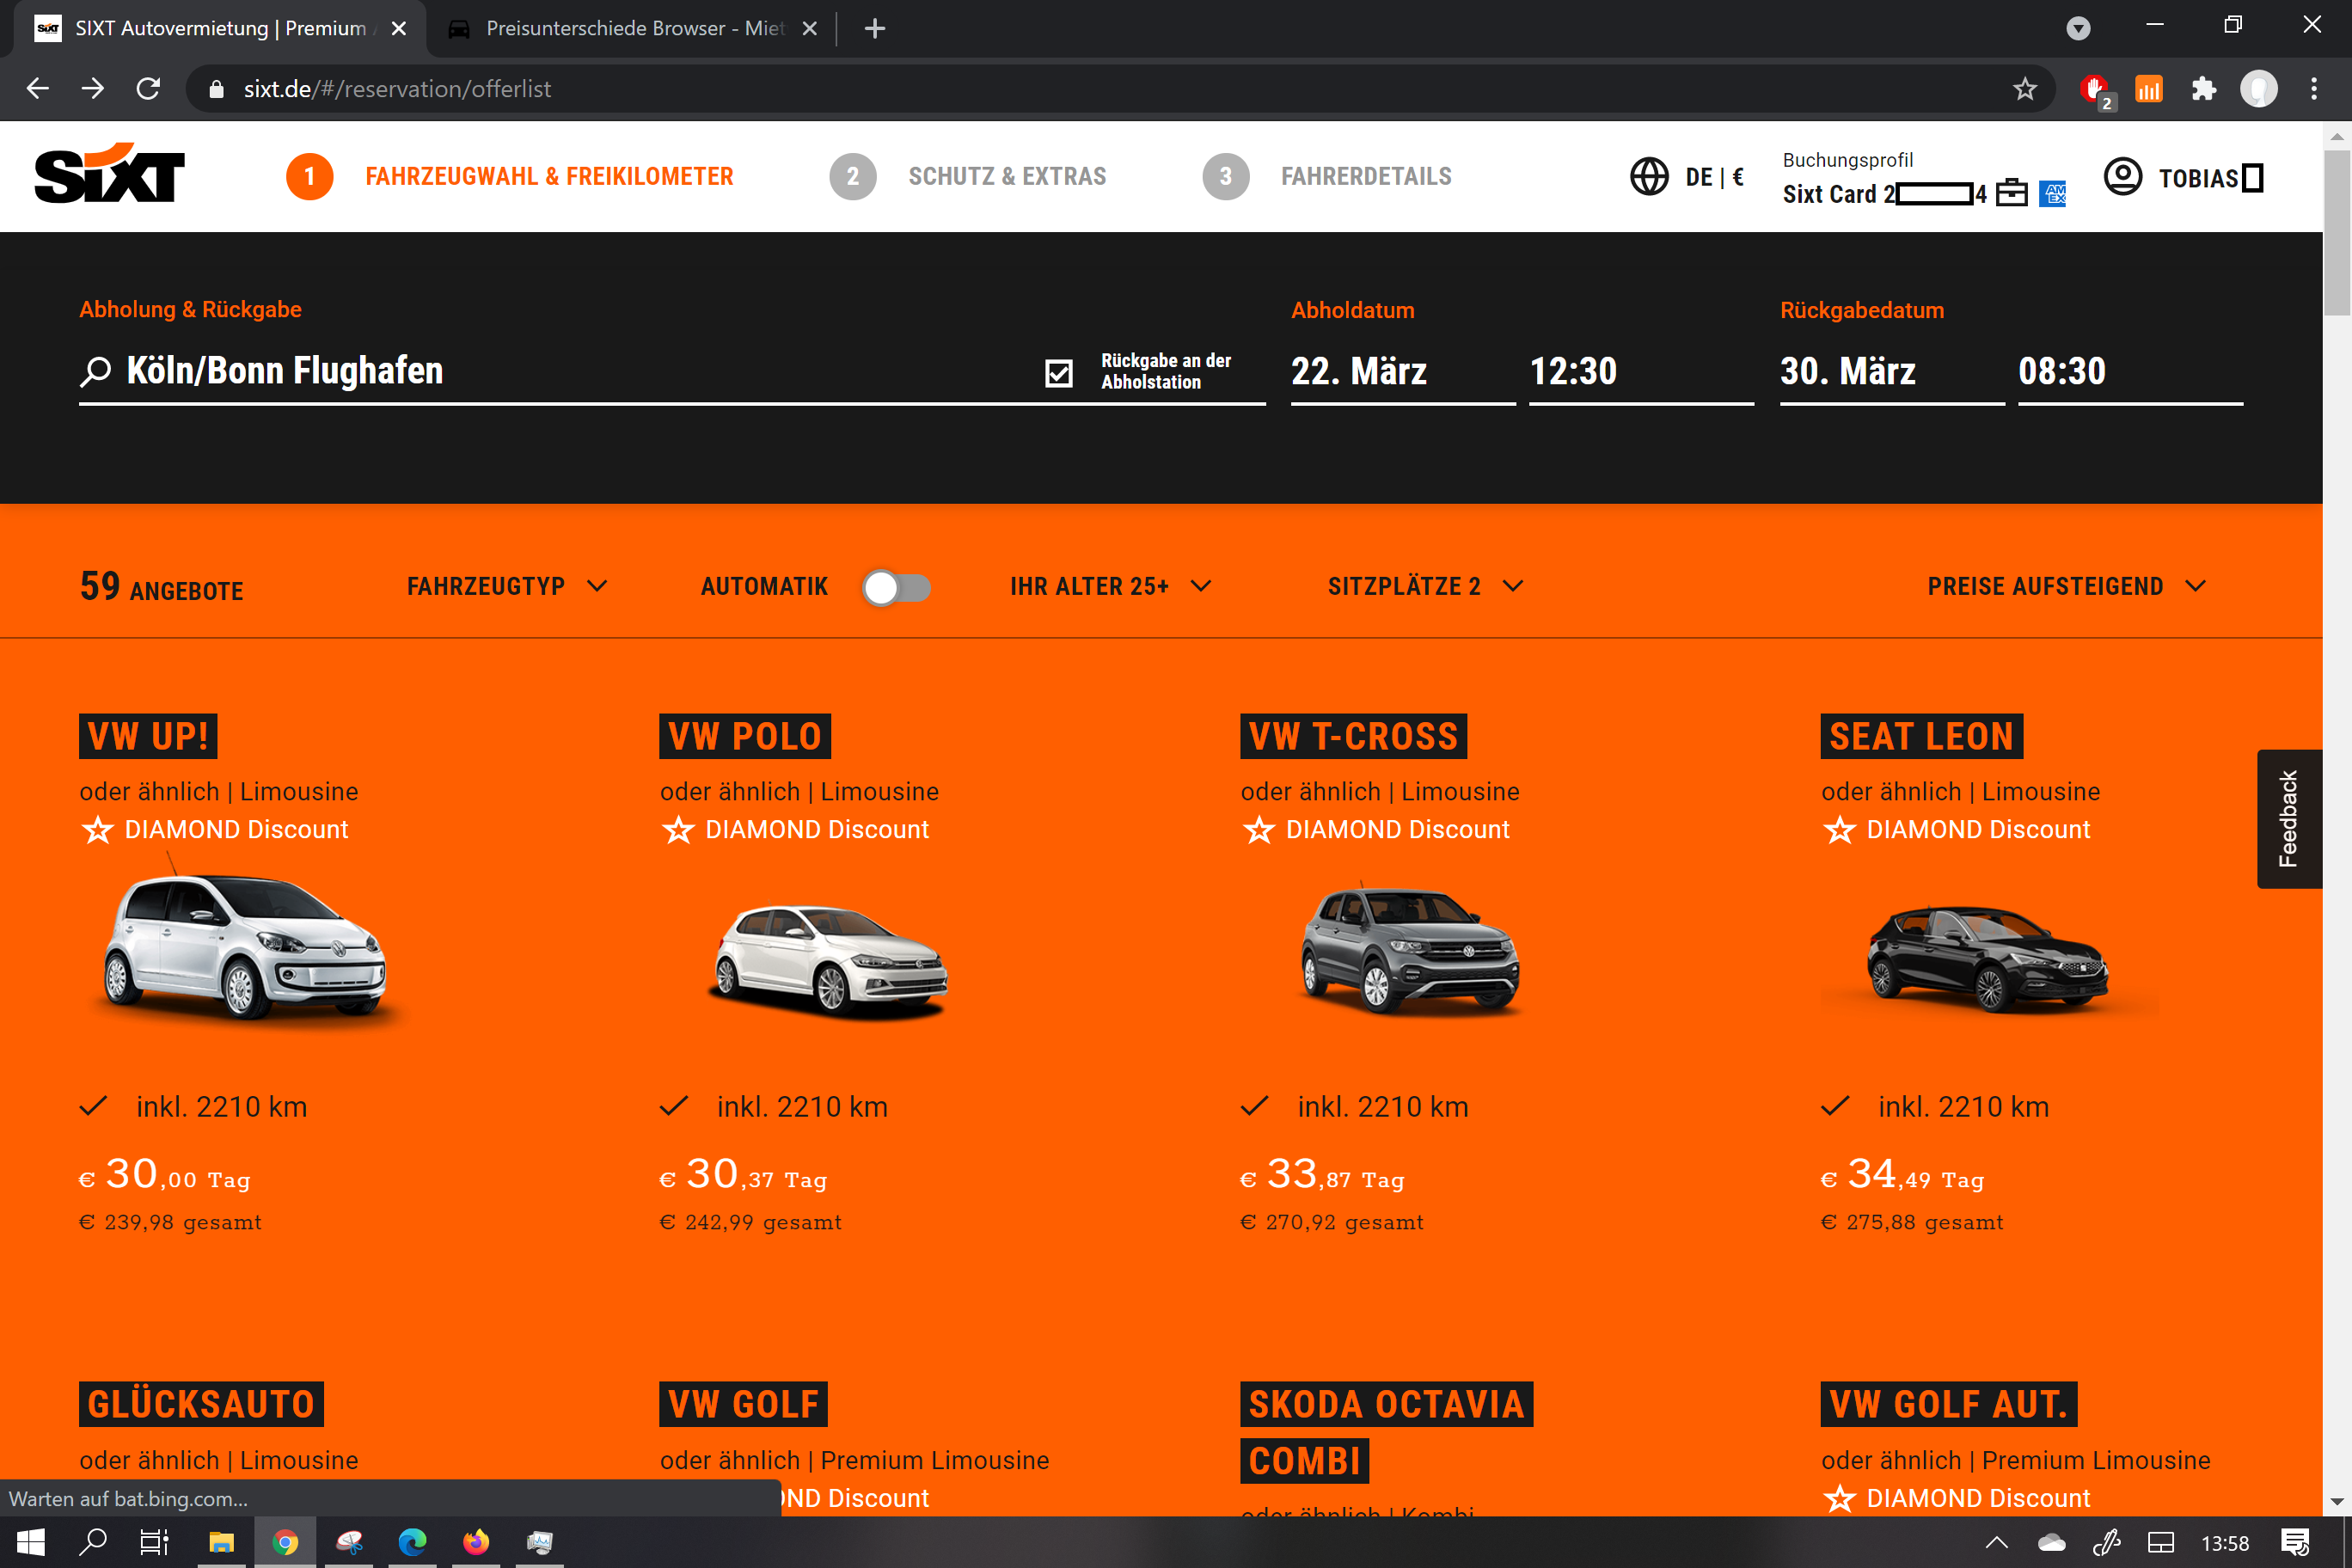Click the location search magnifier icon
2352x1568 pixels.
[95, 372]
